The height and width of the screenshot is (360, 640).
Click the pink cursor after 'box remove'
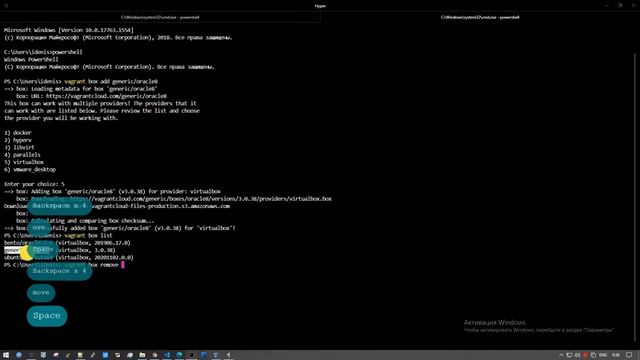(122, 264)
